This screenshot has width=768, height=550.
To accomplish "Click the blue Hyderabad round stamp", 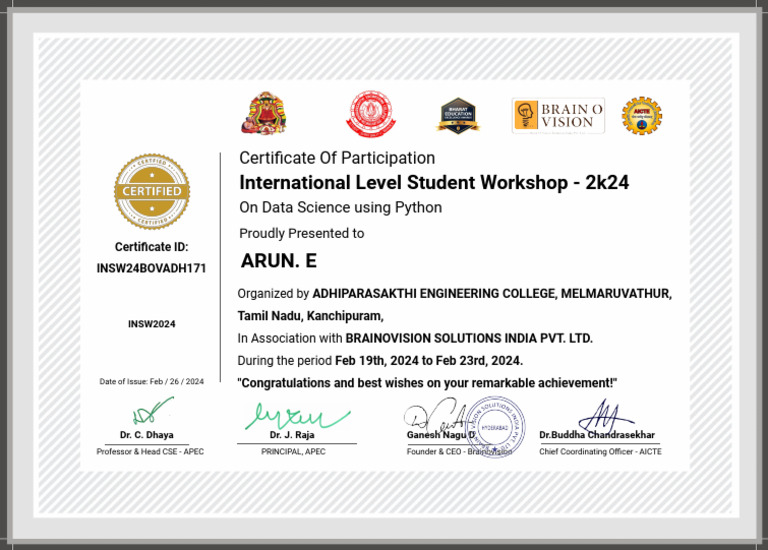I will [x=495, y=427].
